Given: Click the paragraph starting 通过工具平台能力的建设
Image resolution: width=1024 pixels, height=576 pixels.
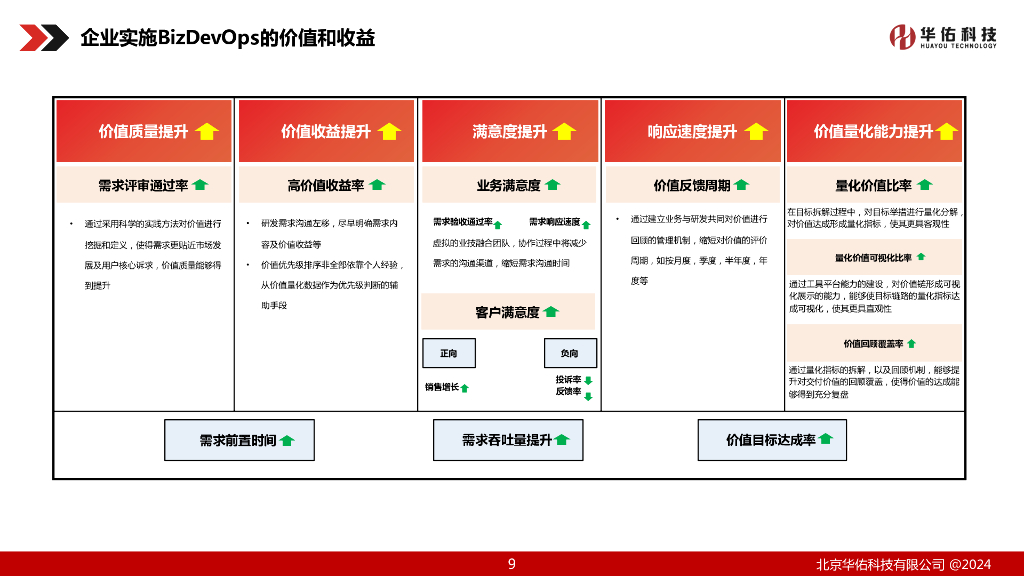Looking at the screenshot, I should pos(874,296).
